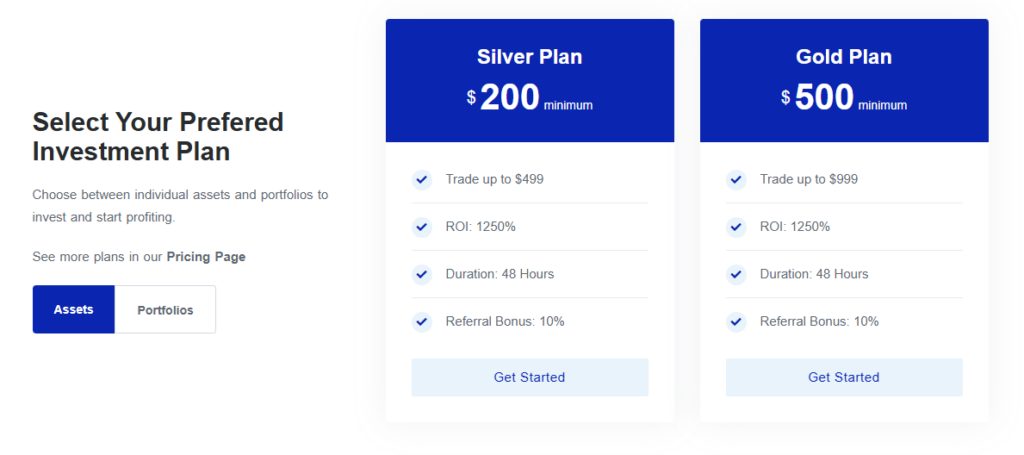
Task: Click the Silver Plan header title
Action: pyautogui.click(x=529, y=57)
